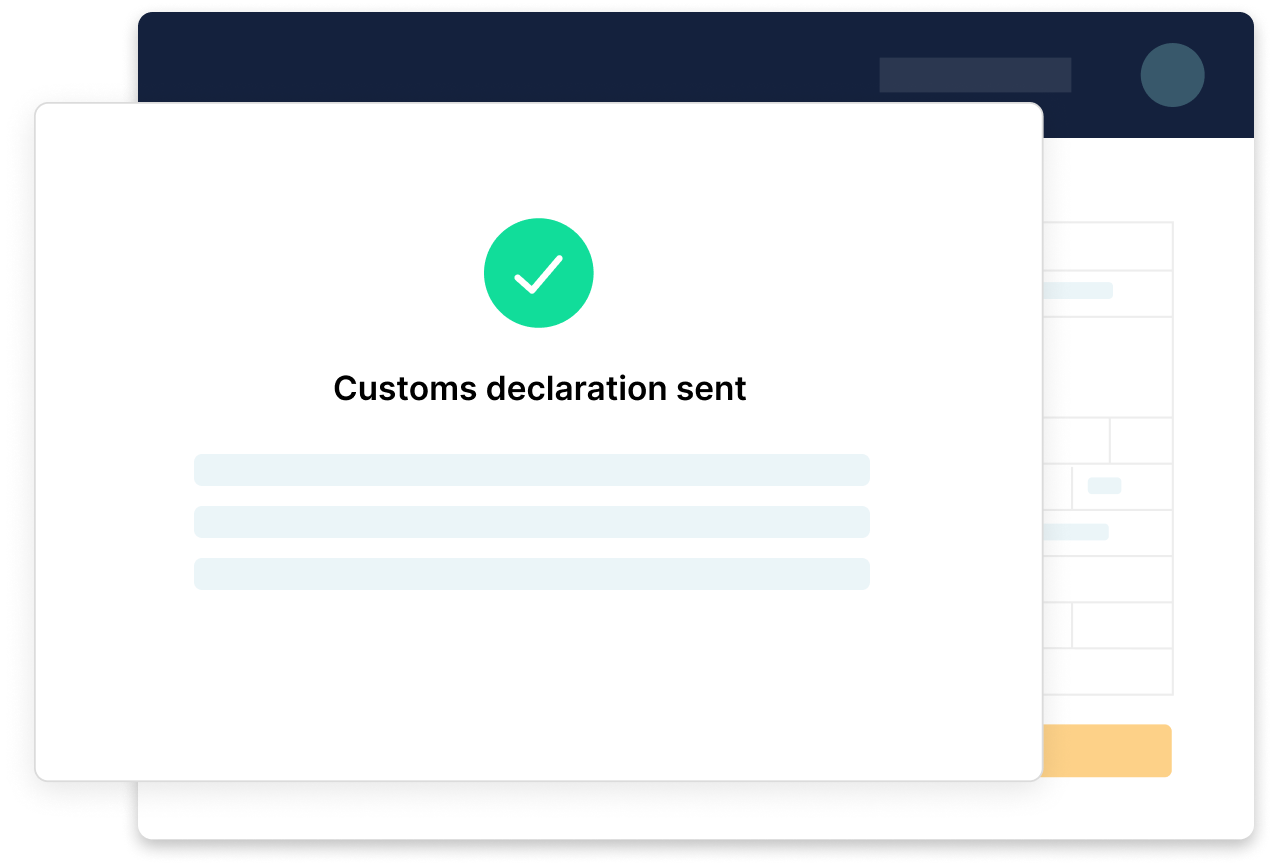Image resolution: width=1273 pixels, height=864 pixels.
Task: Click the right cell of the upper split row
Action: point(1141,440)
